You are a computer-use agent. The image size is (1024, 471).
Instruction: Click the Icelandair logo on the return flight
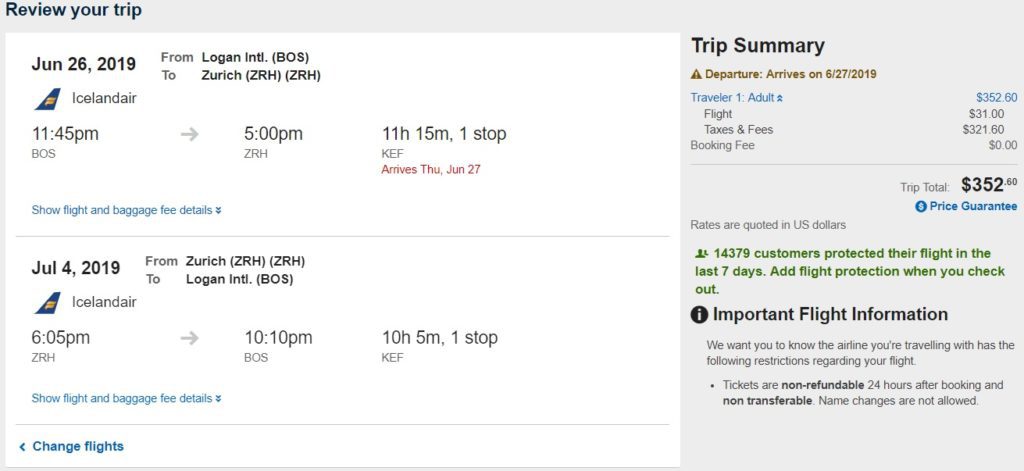pyautogui.click(x=47, y=303)
